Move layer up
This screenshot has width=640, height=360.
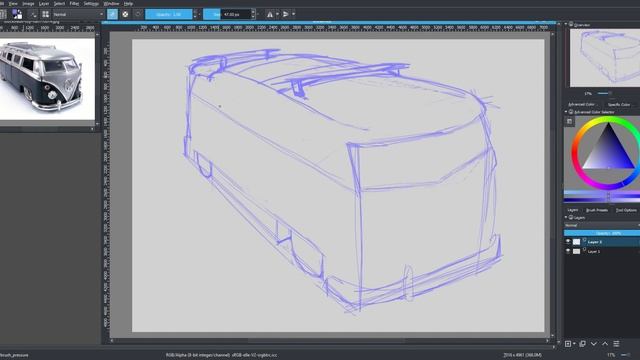point(605,344)
